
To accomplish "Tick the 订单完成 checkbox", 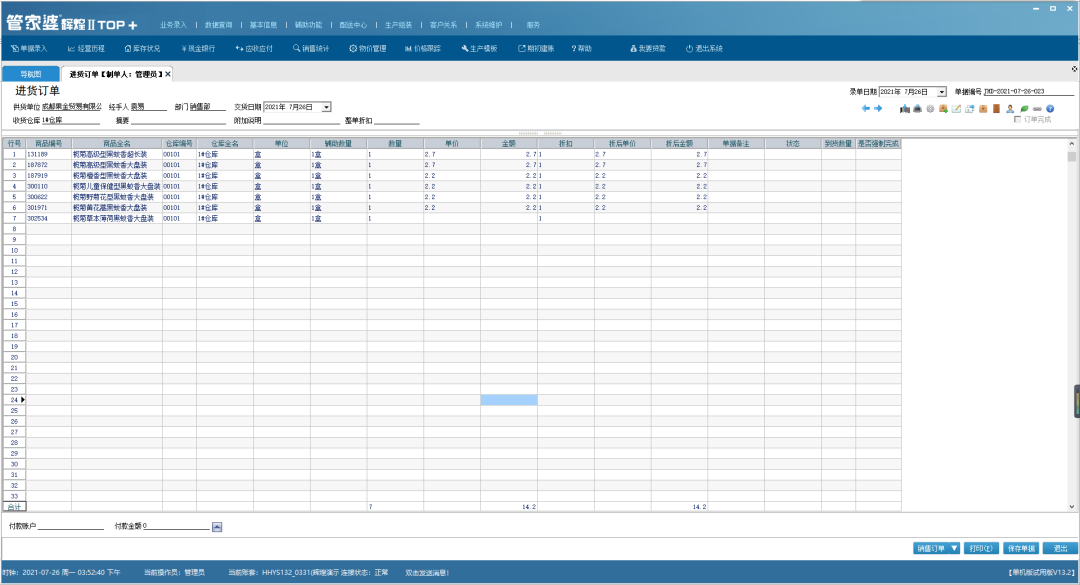I will pos(1018,119).
